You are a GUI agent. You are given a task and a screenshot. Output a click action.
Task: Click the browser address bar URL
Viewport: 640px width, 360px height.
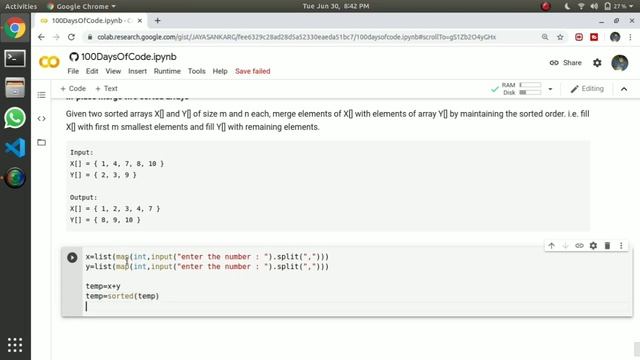pyautogui.click(x=296, y=37)
